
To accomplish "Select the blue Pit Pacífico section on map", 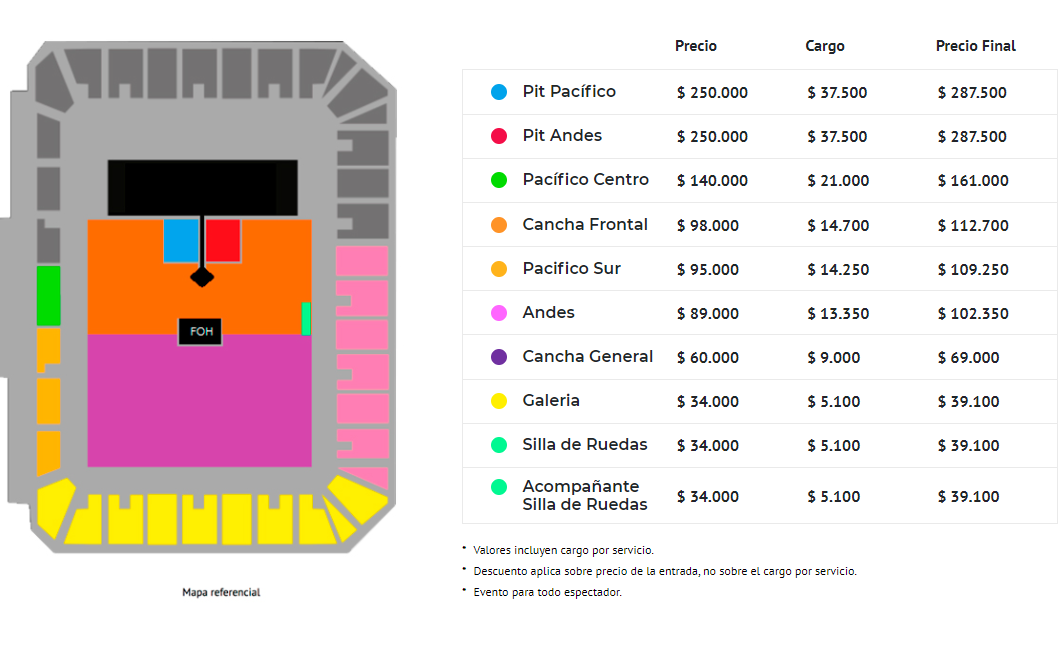I will coord(181,241).
